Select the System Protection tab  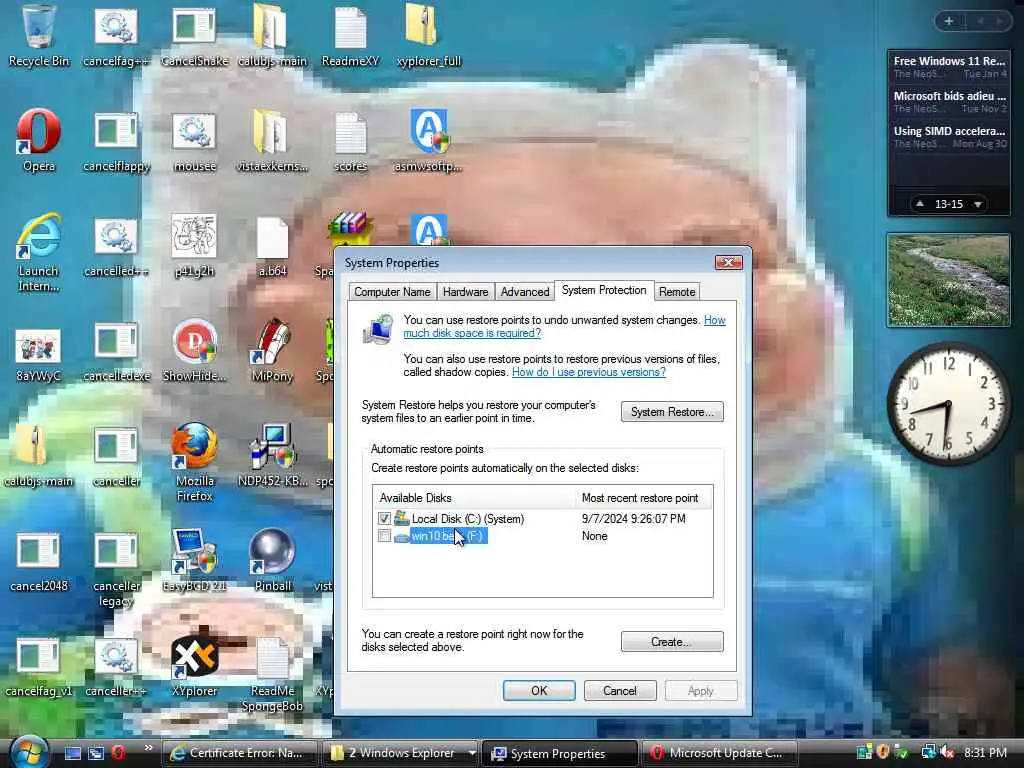tap(604, 290)
